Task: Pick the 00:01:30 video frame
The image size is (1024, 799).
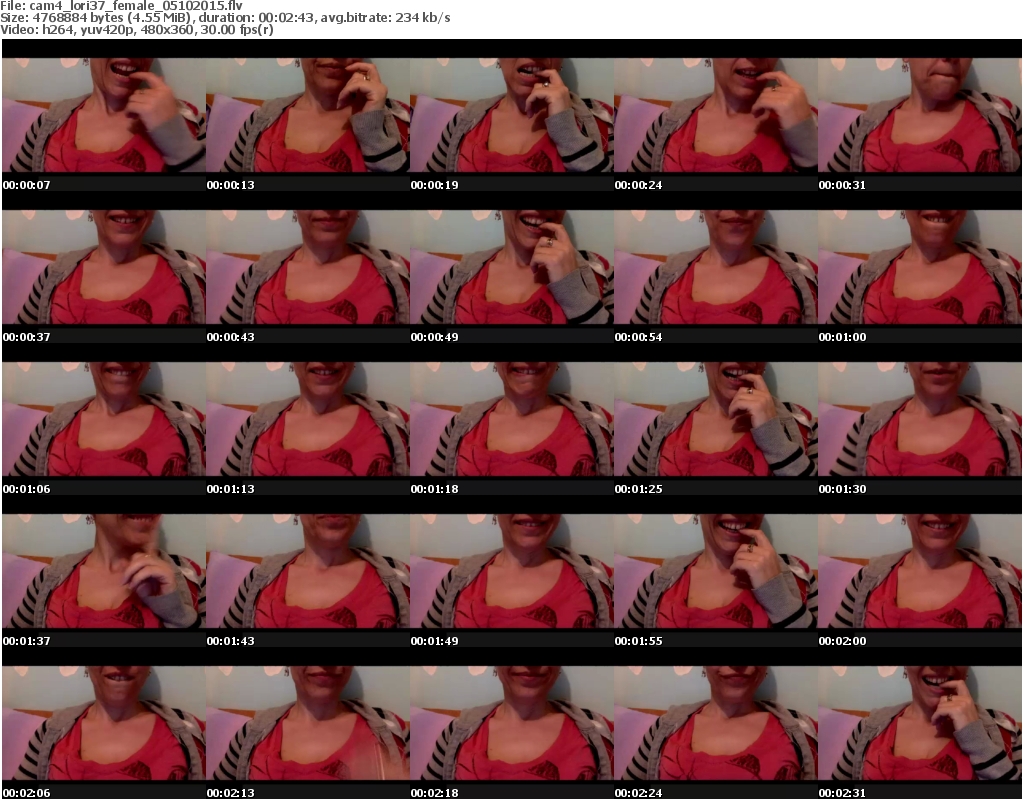Action: point(920,419)
